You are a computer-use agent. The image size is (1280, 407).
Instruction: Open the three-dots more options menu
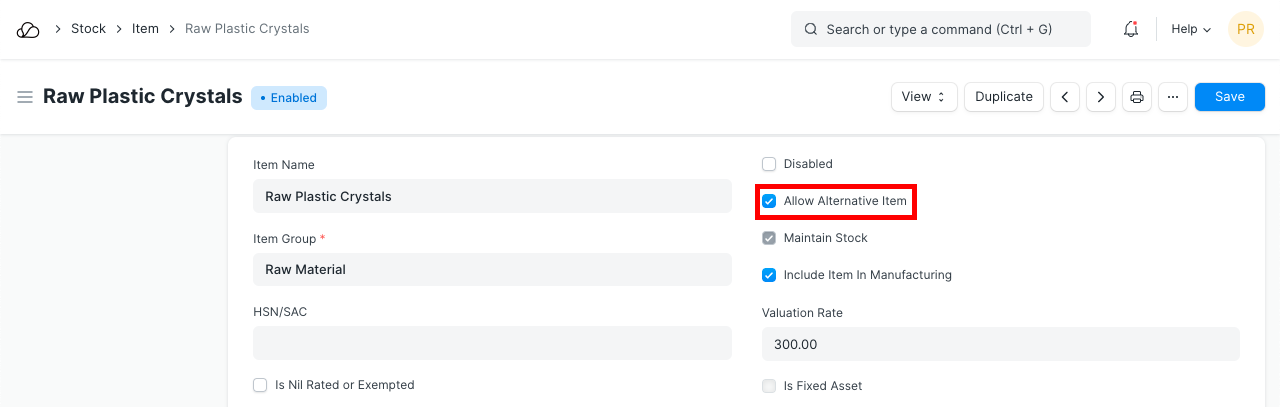coord(1173,97)
